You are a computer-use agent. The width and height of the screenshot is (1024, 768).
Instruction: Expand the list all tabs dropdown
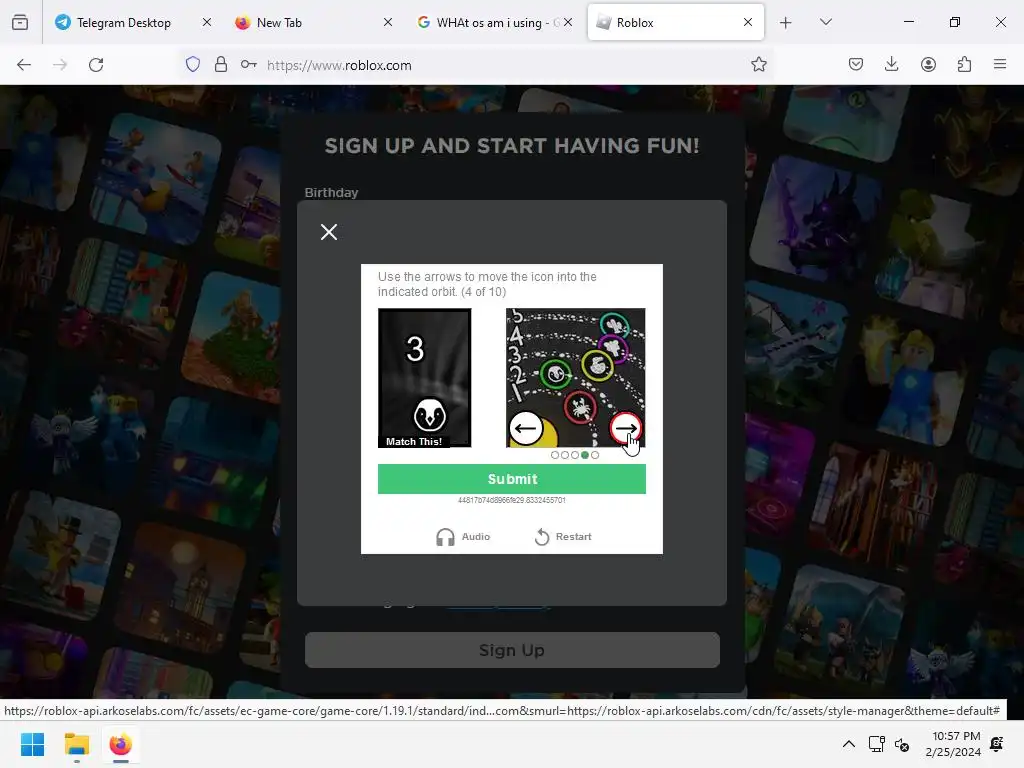click(x=825, y=22)
